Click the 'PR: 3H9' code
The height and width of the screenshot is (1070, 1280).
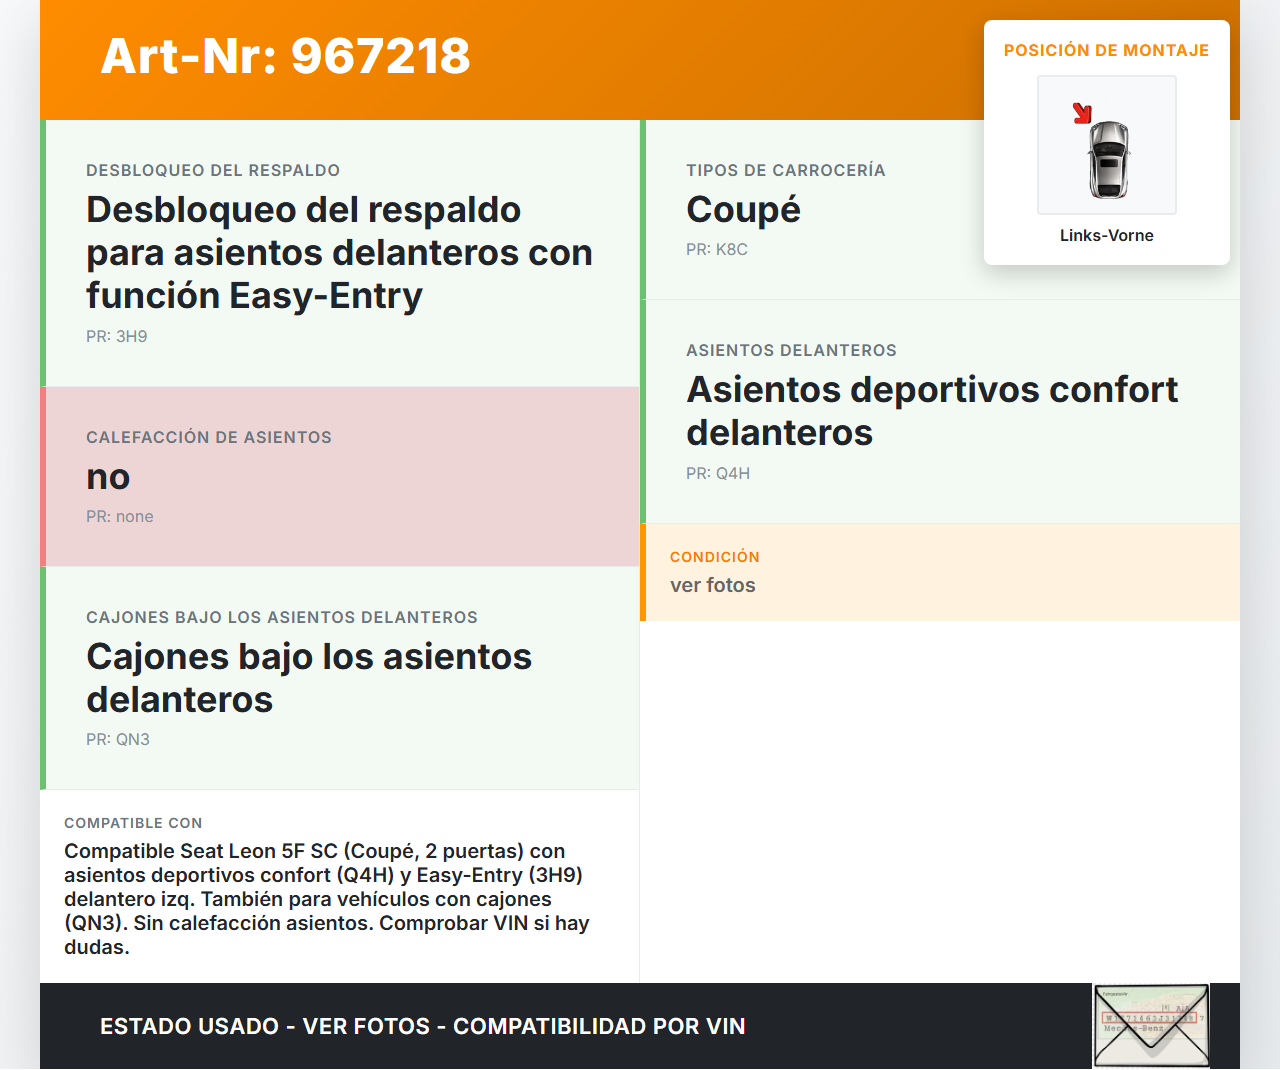click(x=117, y=336)
